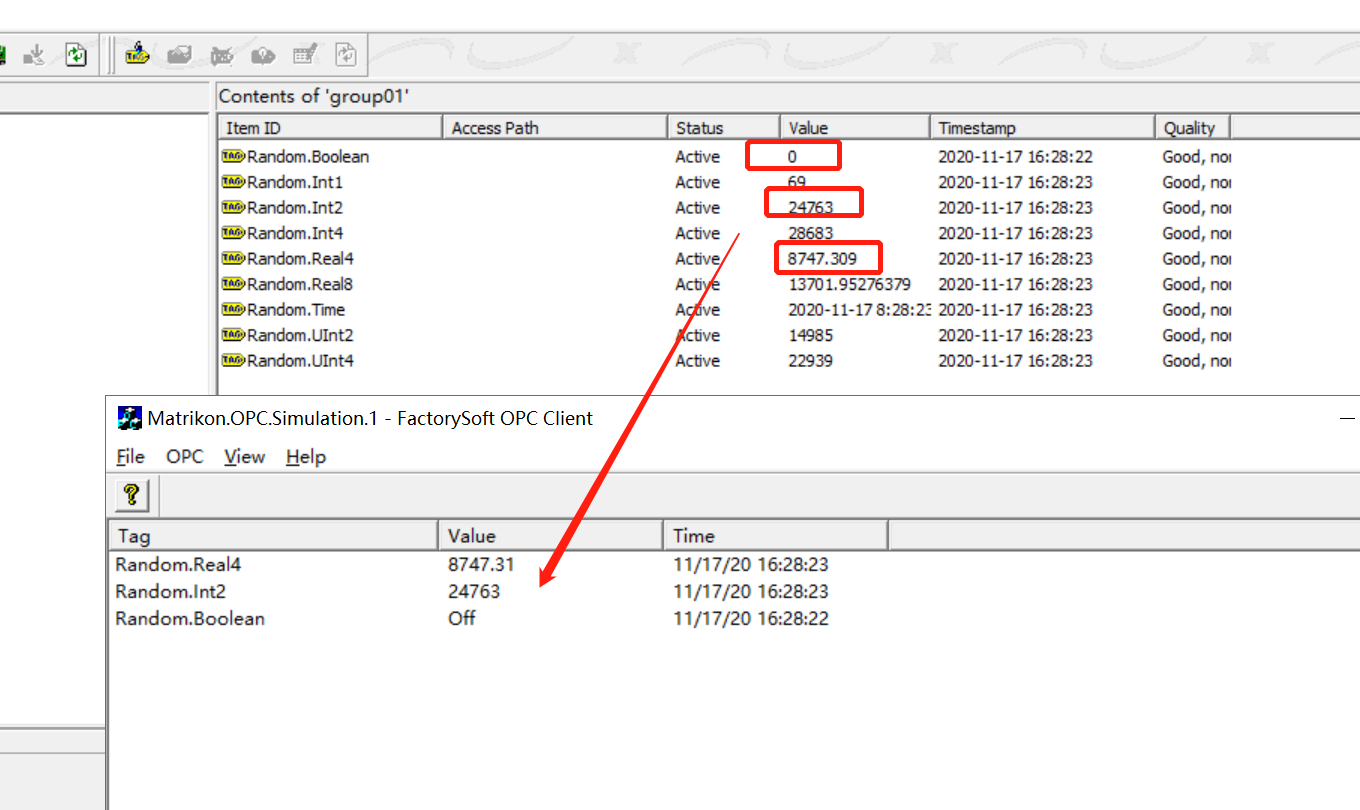Click the Timestamp column header
This screenshot has width=1360, height=810.
coord(1042,128)
